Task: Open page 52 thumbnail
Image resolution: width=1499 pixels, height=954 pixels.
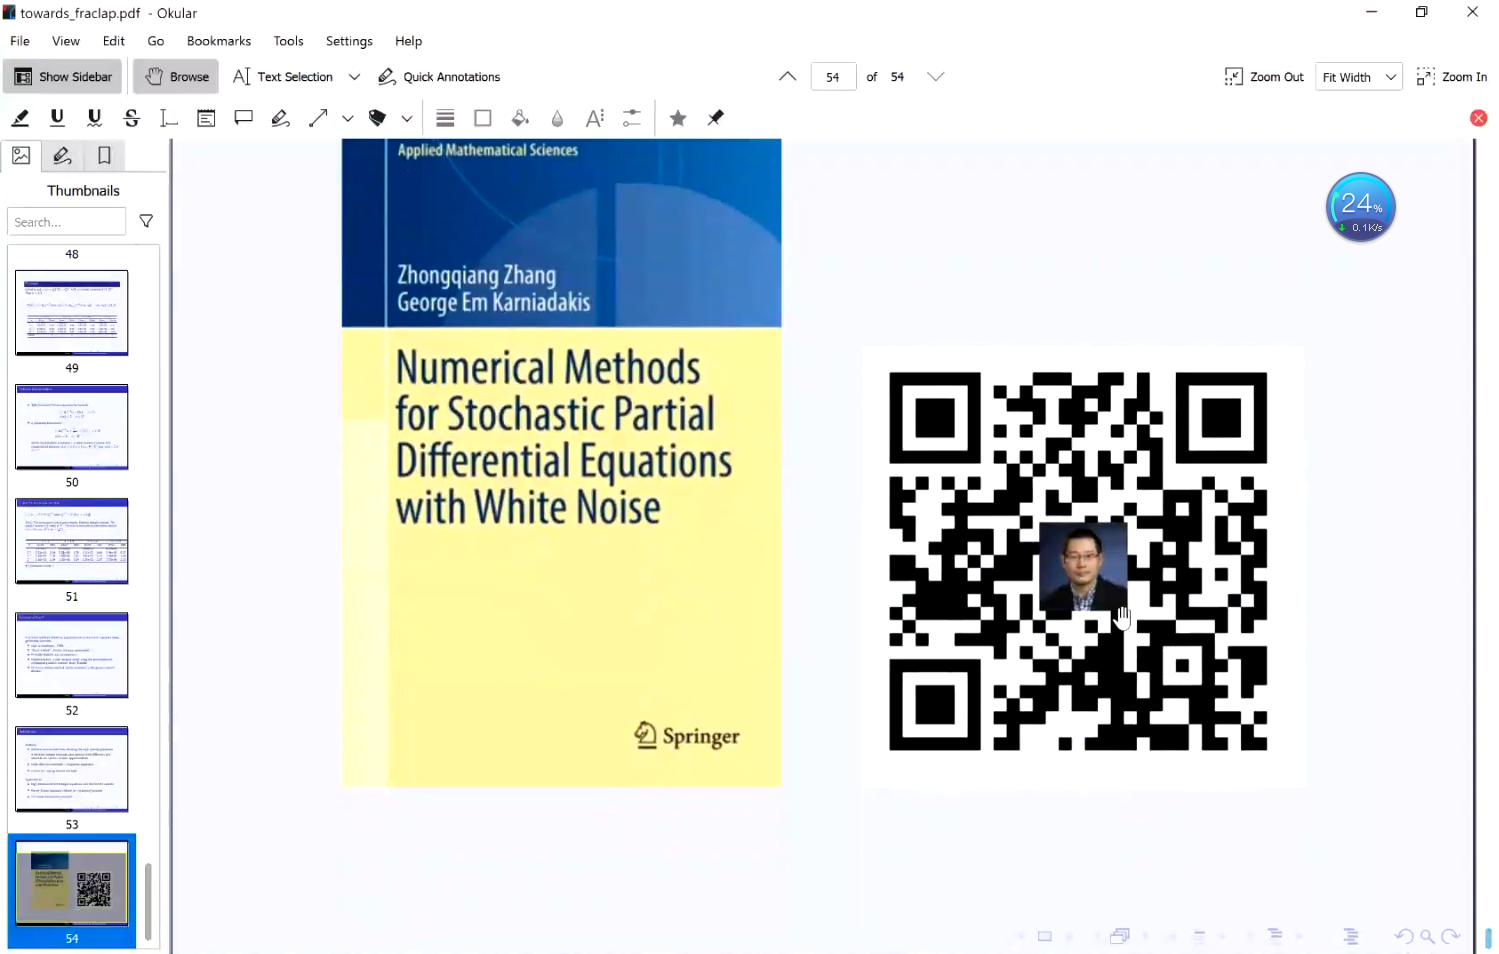Action: (x=72, y=655)
